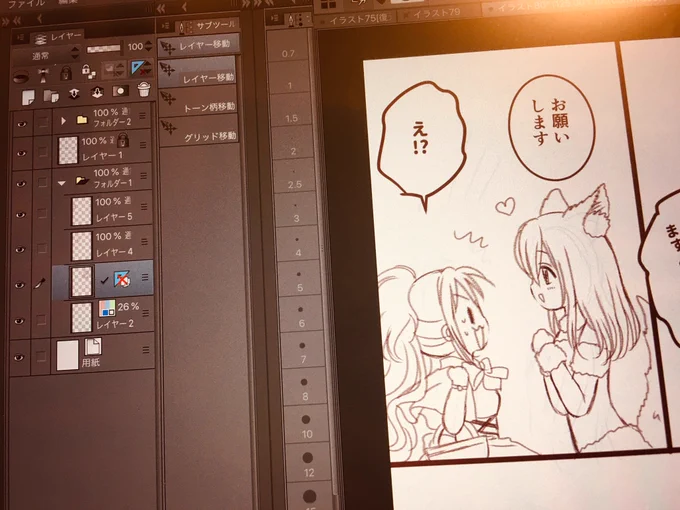Open the Sub Tool panel menu icon
Viewport: 680px width, 510px height.
coord(166,26)
